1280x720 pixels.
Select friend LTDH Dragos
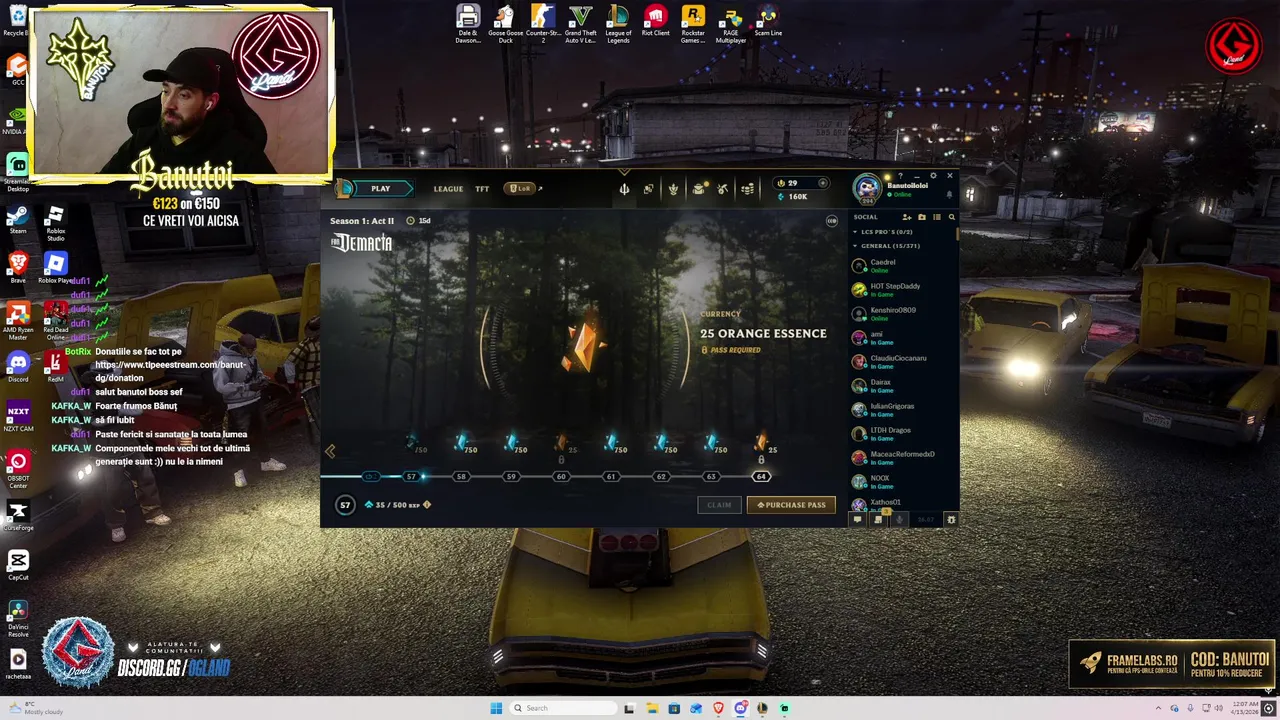pyautogui.click(x=903, y=434)
